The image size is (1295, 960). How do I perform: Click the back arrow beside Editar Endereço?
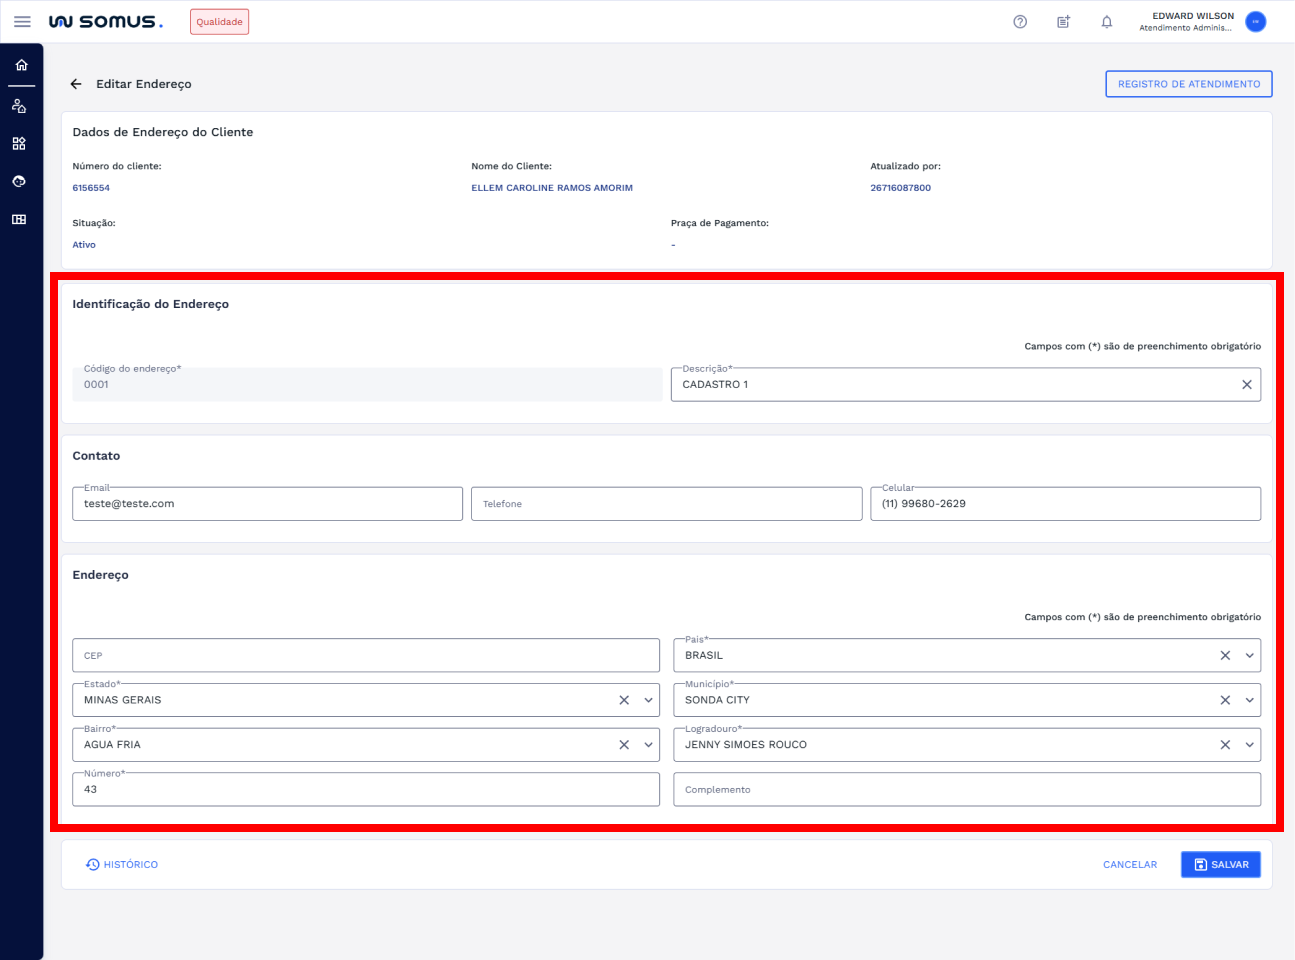(x=76, y=84)
